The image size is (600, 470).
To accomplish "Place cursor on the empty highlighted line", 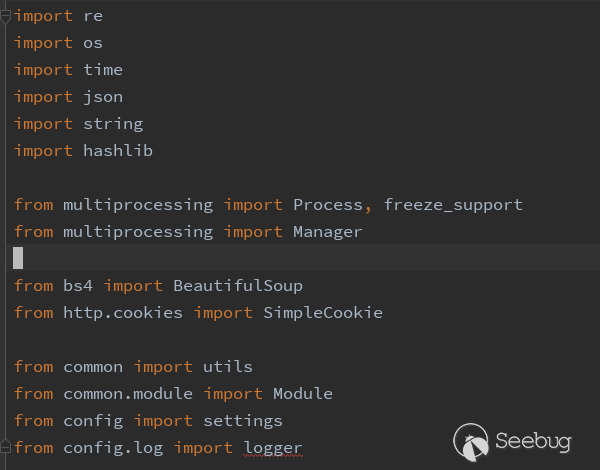I will tap(303, 258).
